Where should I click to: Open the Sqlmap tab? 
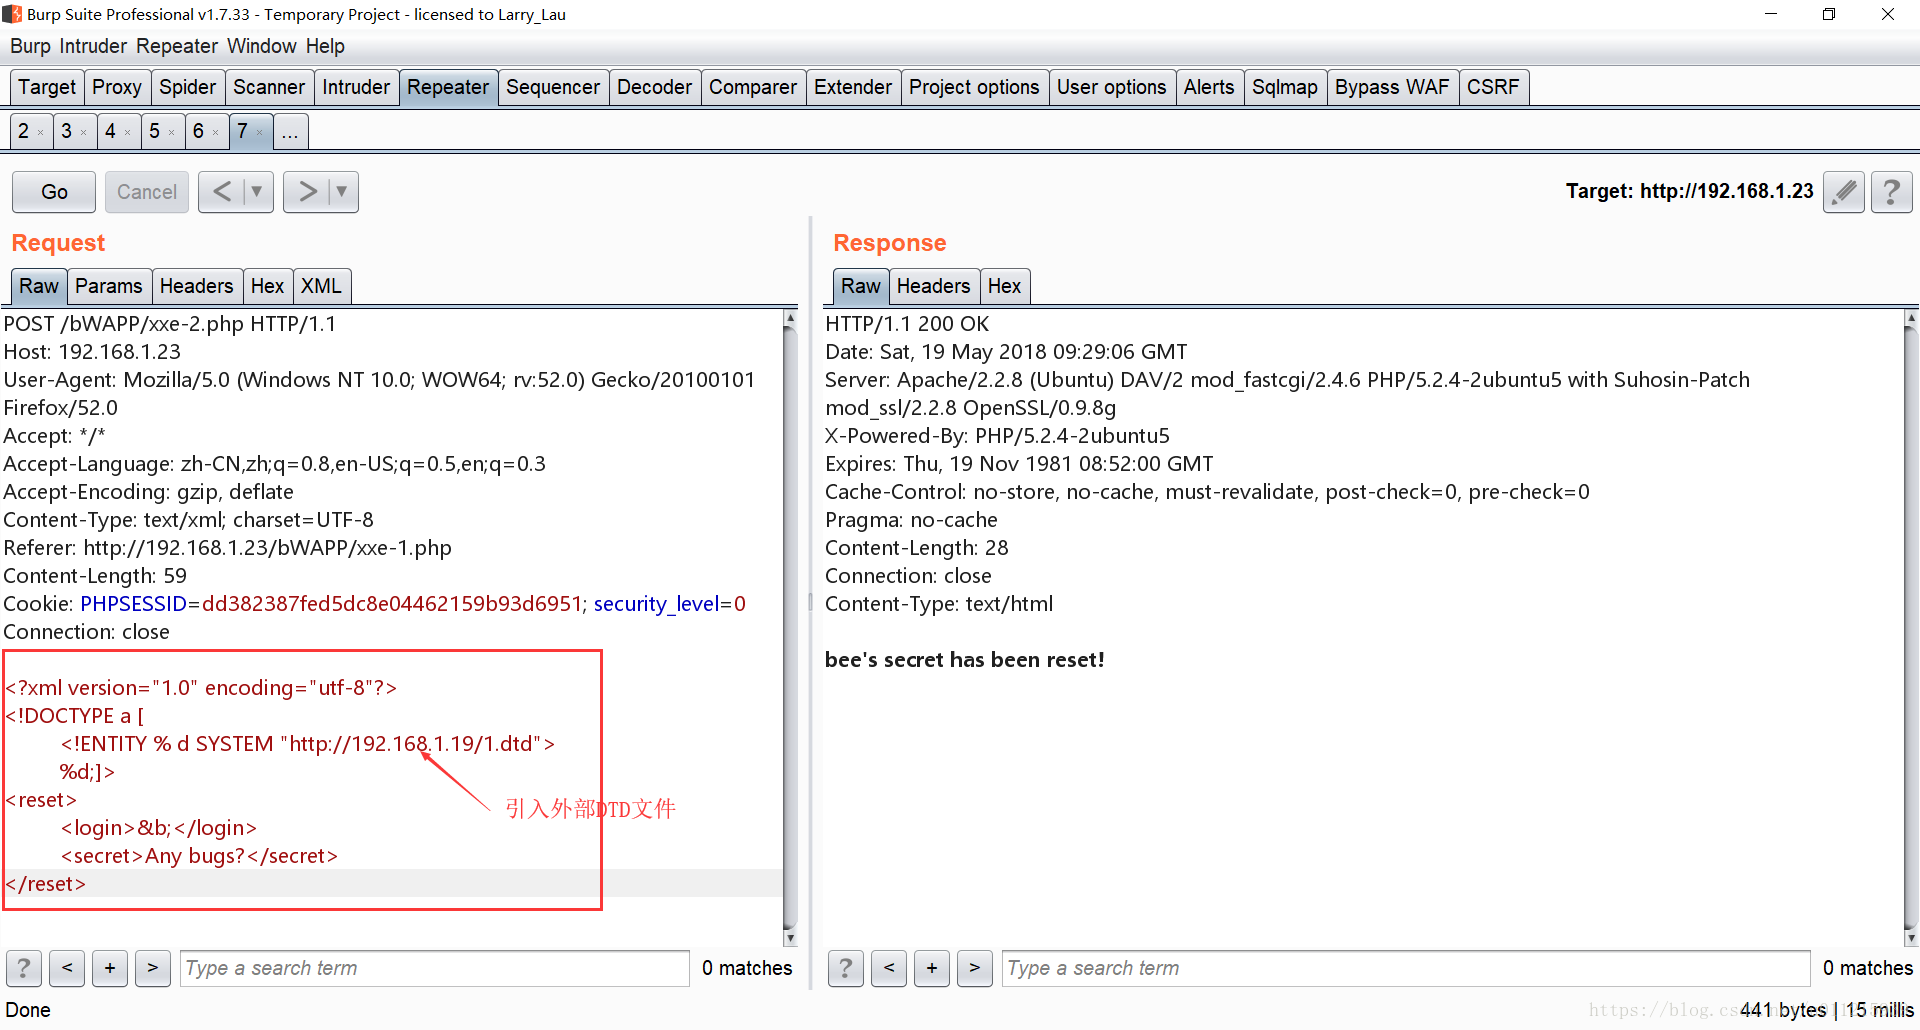(1285, 87)
